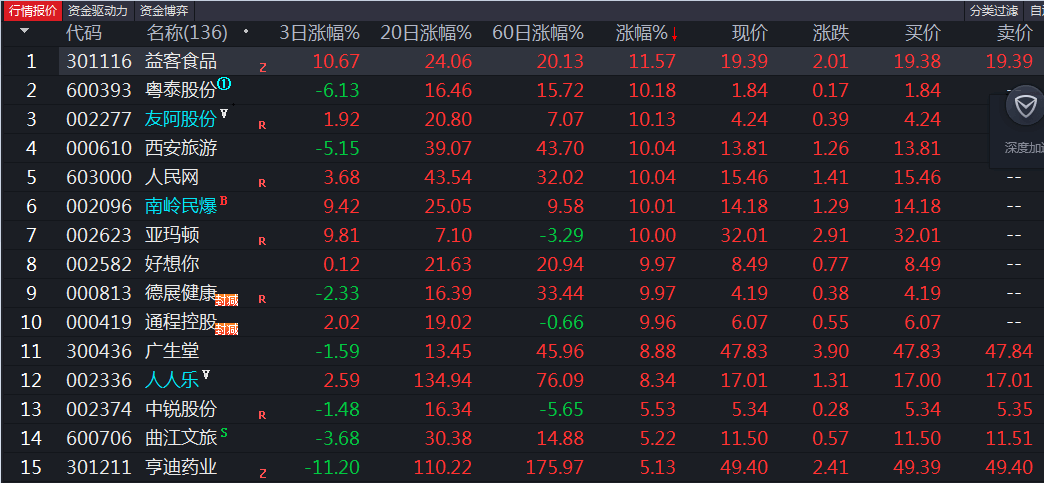Click the 封减 tag on 德展健康

[x=227, y=300]
